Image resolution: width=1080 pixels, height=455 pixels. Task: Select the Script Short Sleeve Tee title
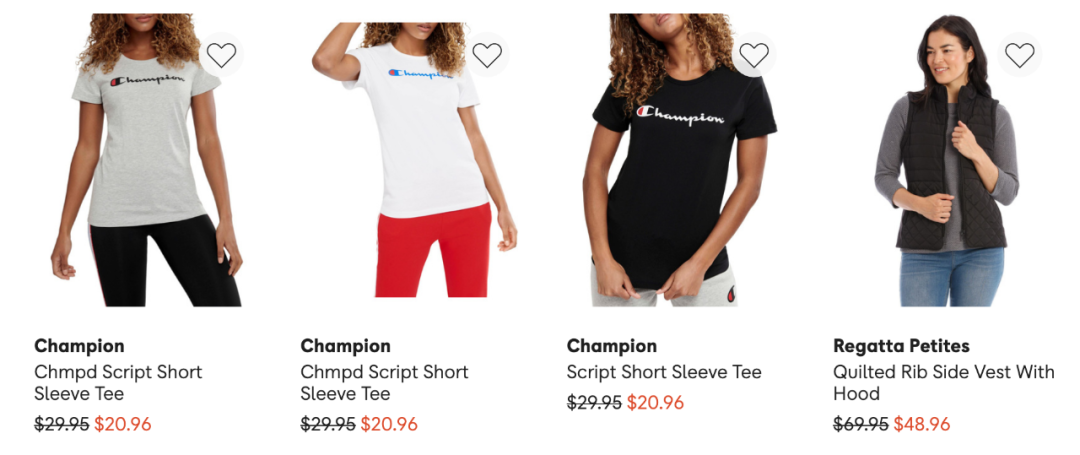(x=664, y=372)
